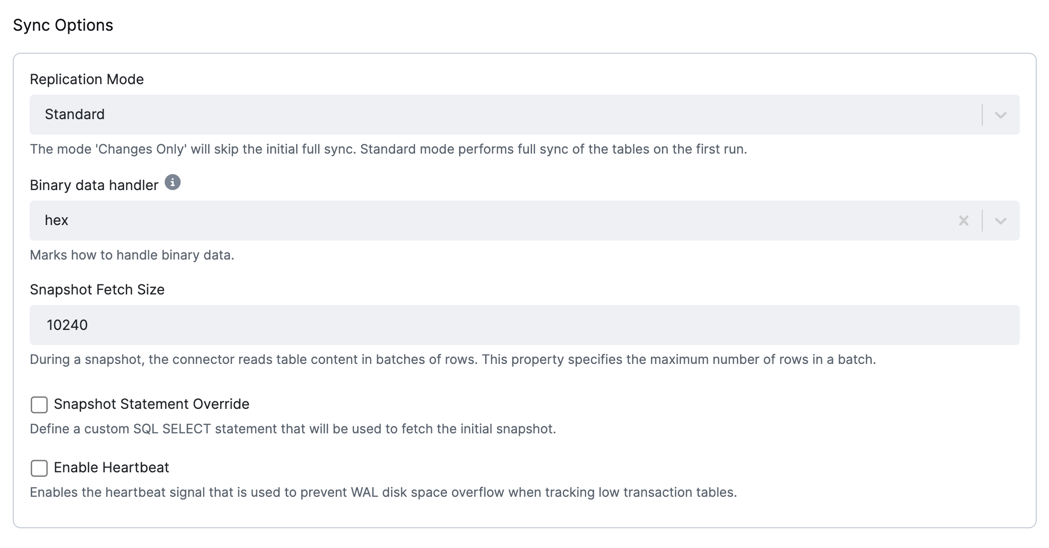Clear the hex selection with the X icon
The width and height of the screenshot is (1049, 548).
click(963, 220)
